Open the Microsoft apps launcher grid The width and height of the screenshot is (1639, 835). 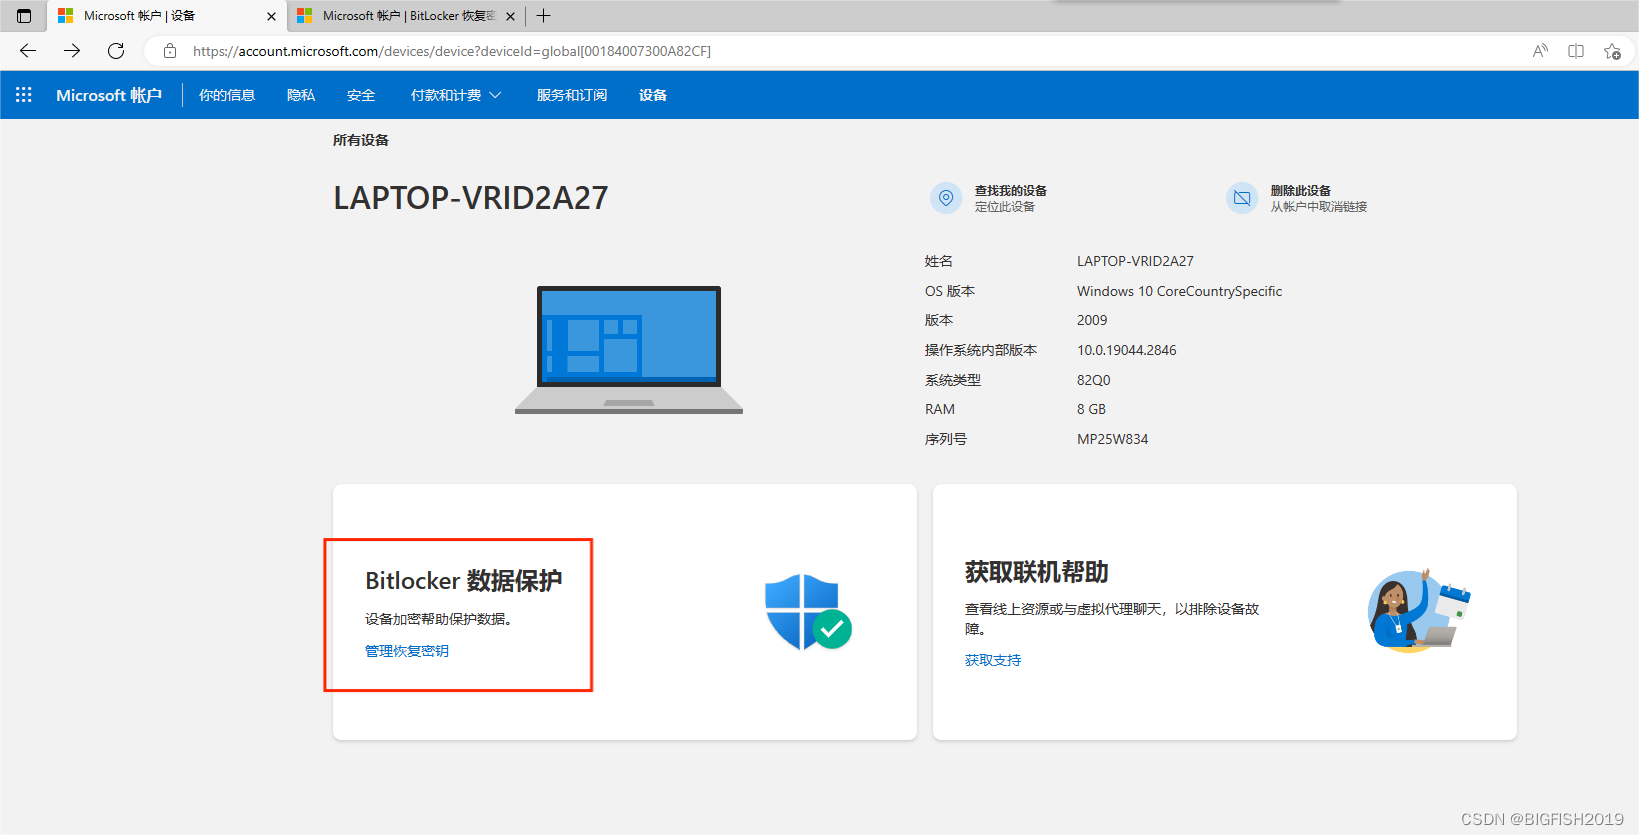coord(24,95)
